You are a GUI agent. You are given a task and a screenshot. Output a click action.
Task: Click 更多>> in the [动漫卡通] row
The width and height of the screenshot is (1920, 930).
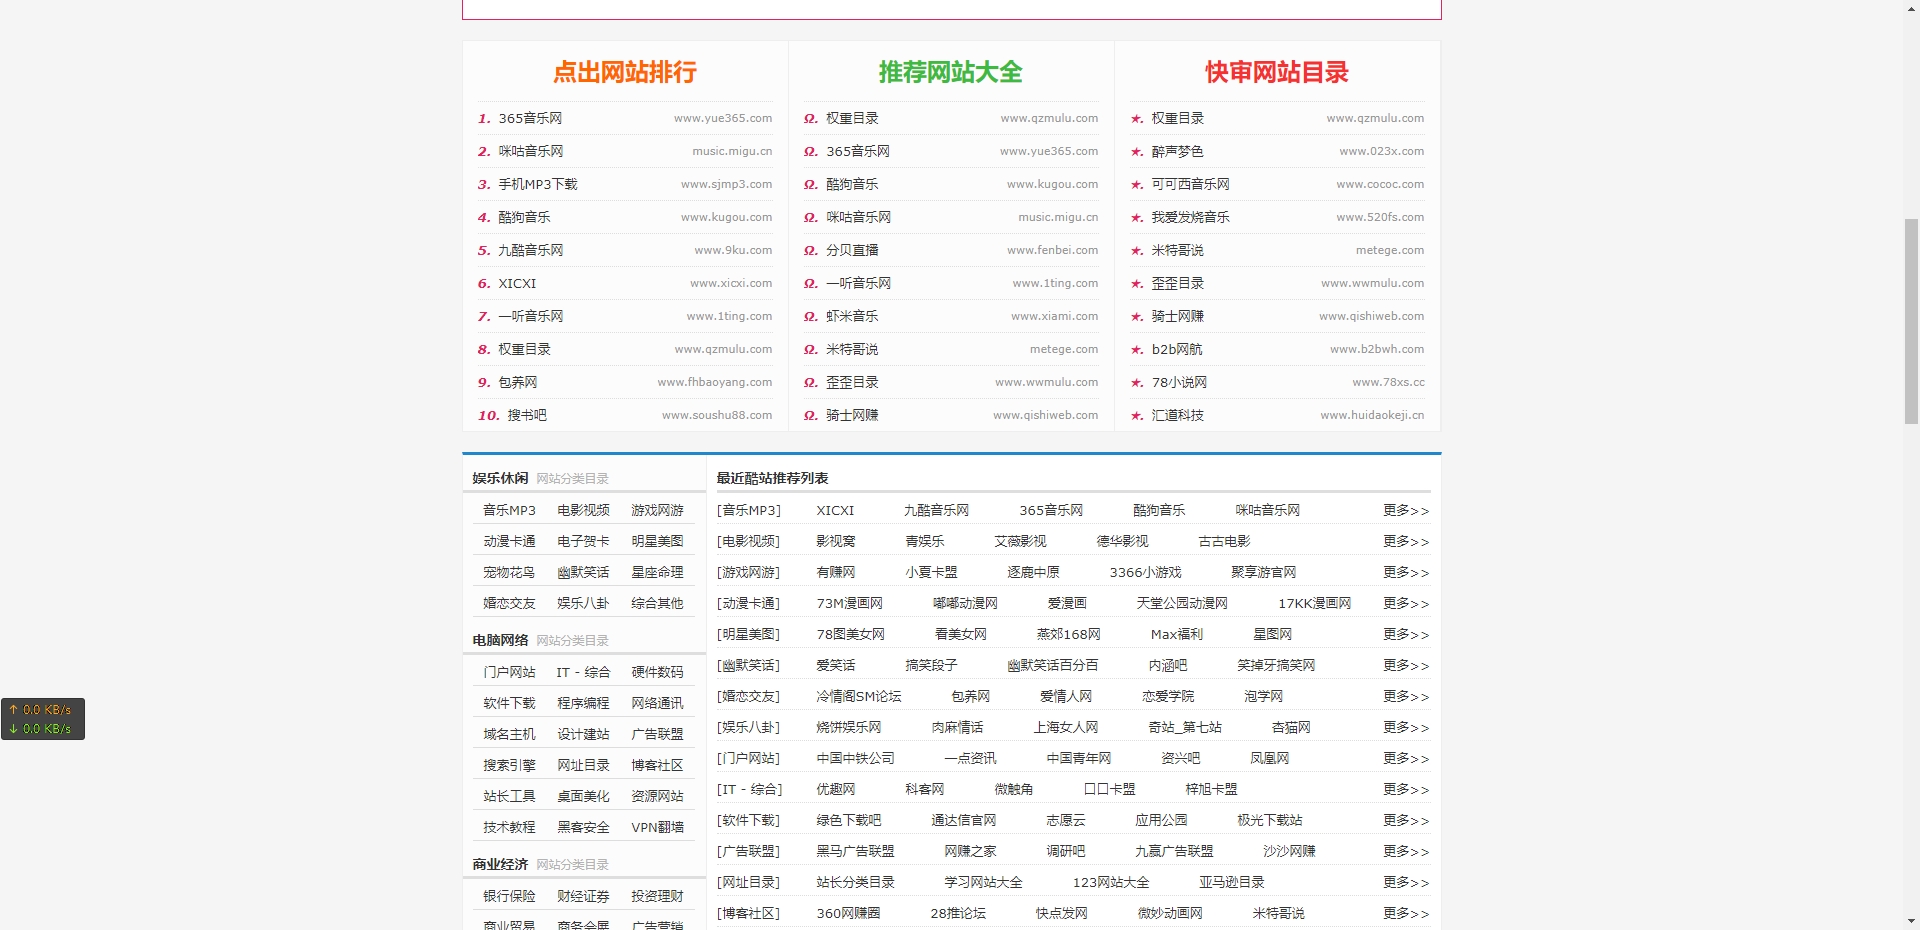pyautogui.click(x=1406, y=603)
